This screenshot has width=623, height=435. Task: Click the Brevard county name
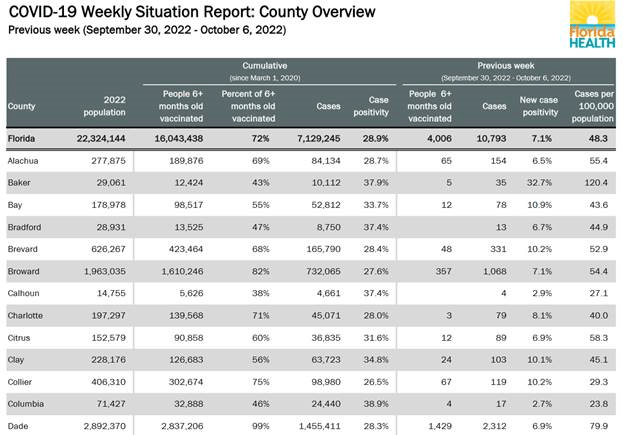[24, 252]
